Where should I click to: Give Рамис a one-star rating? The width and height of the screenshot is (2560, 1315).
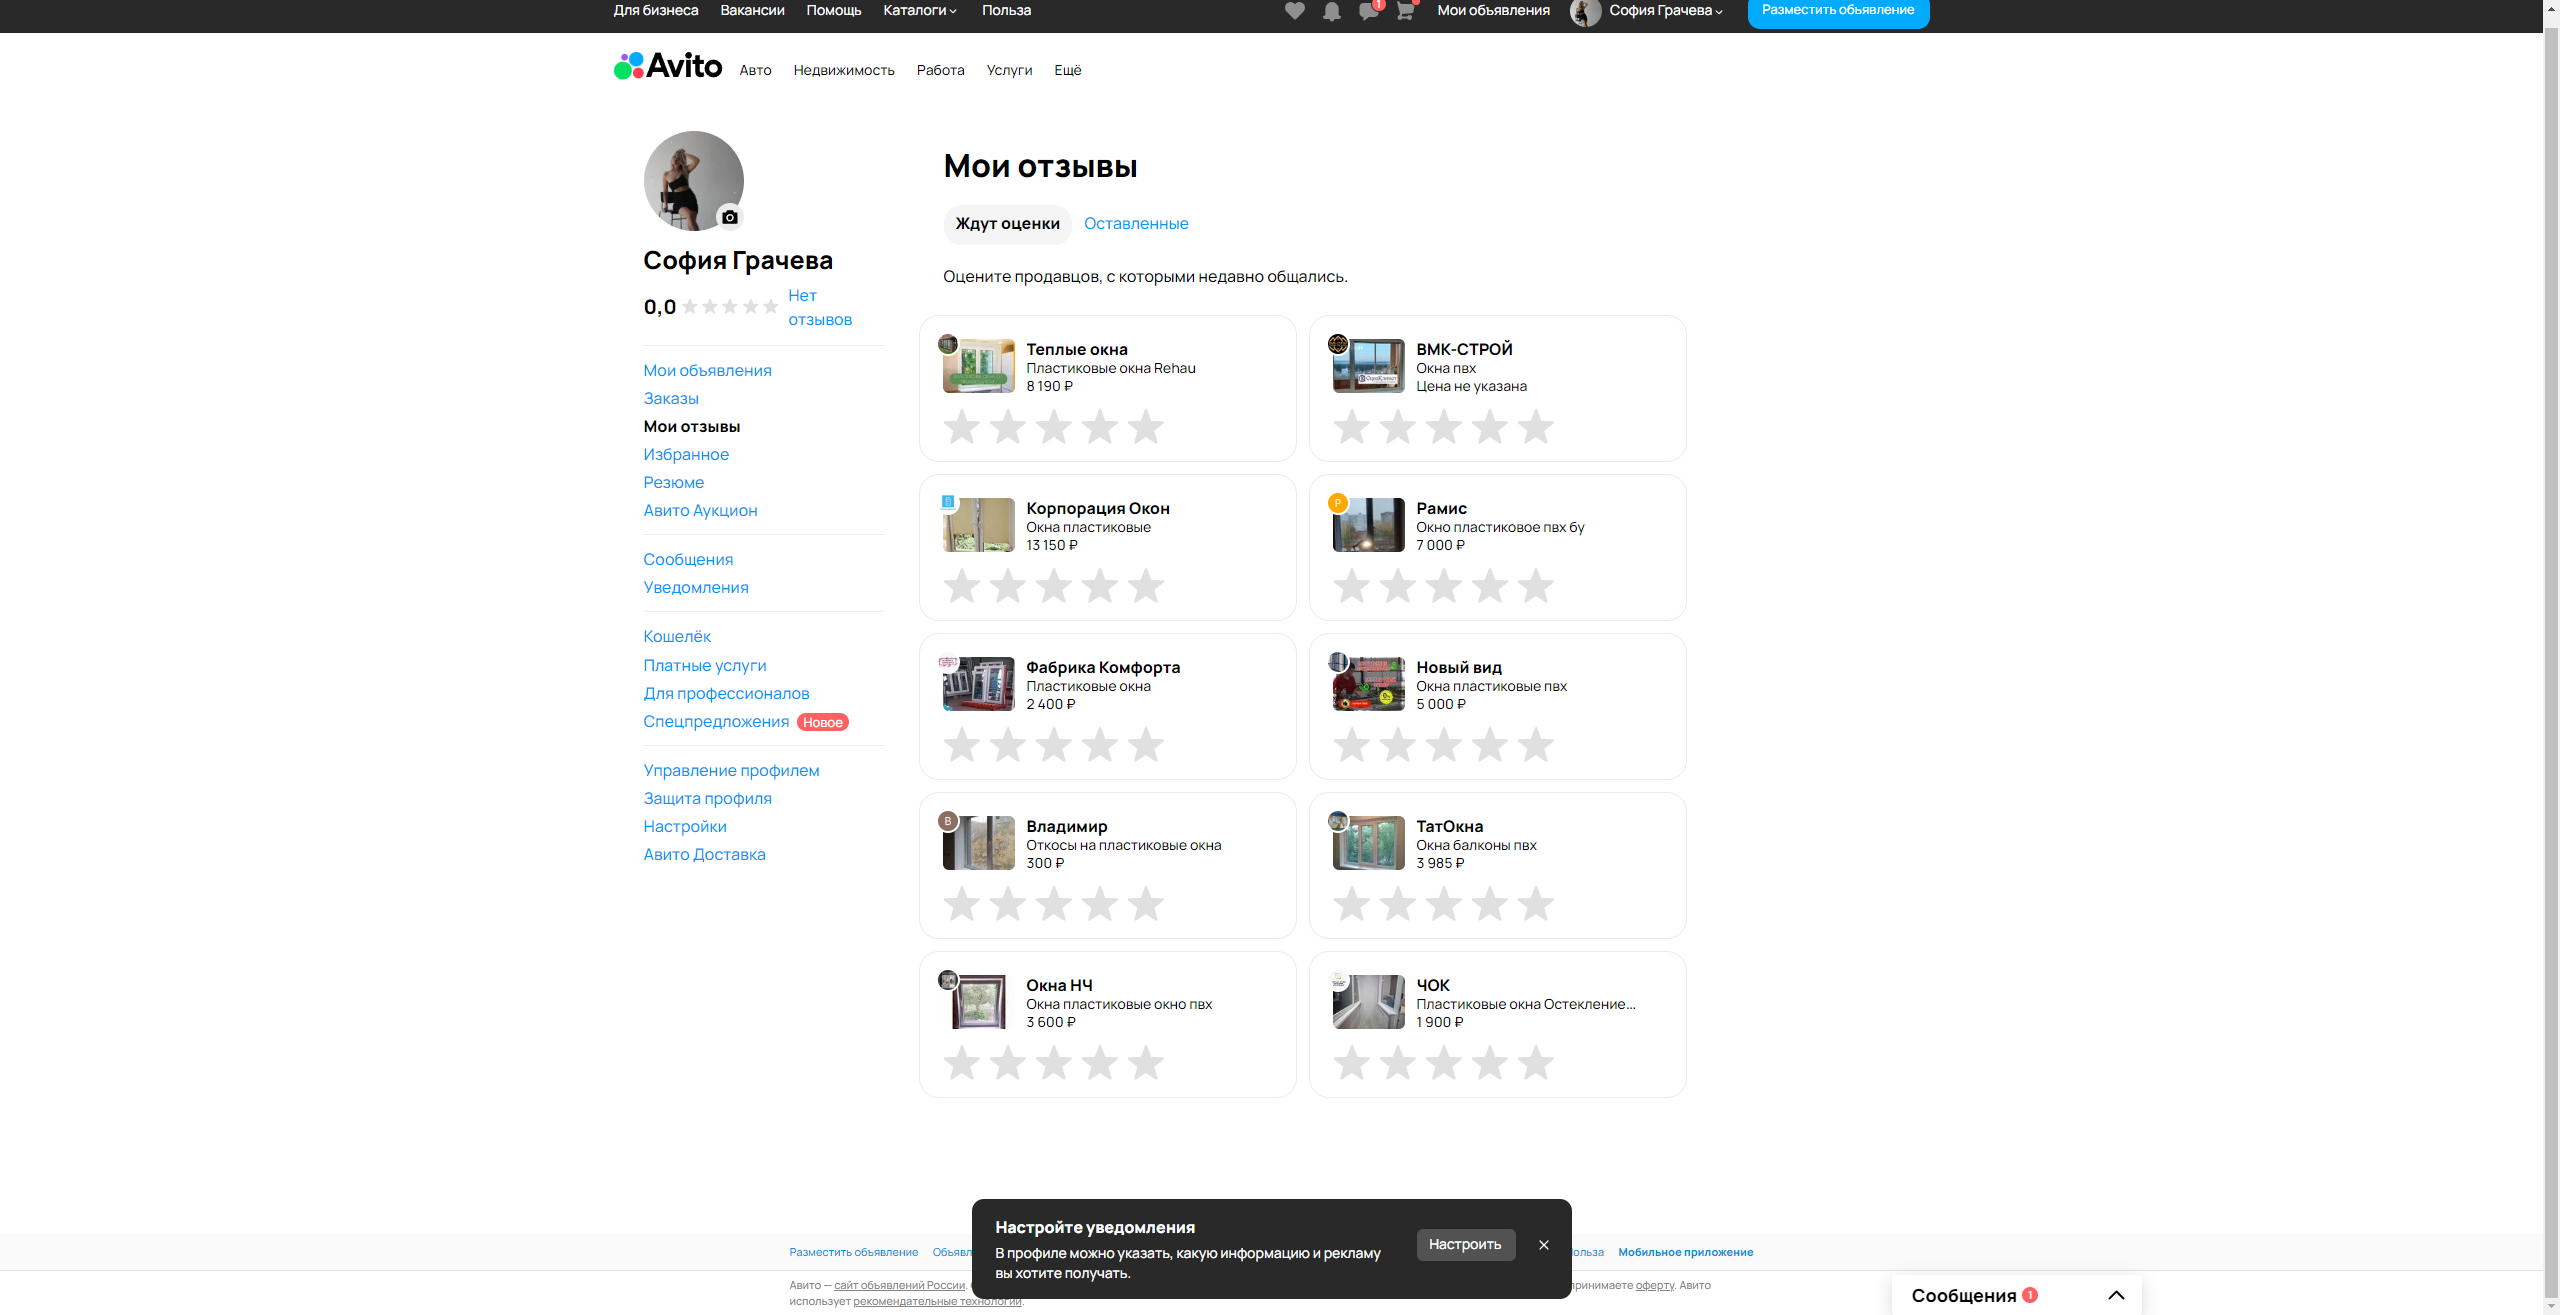[1351, 586]
